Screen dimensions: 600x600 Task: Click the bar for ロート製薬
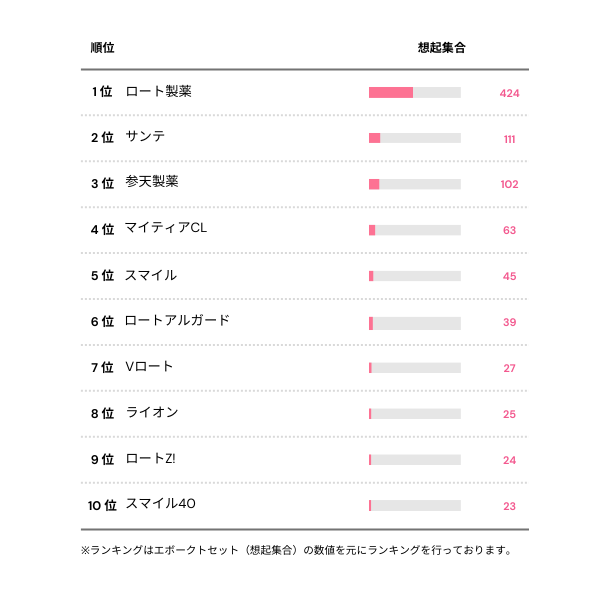[414, 93]
